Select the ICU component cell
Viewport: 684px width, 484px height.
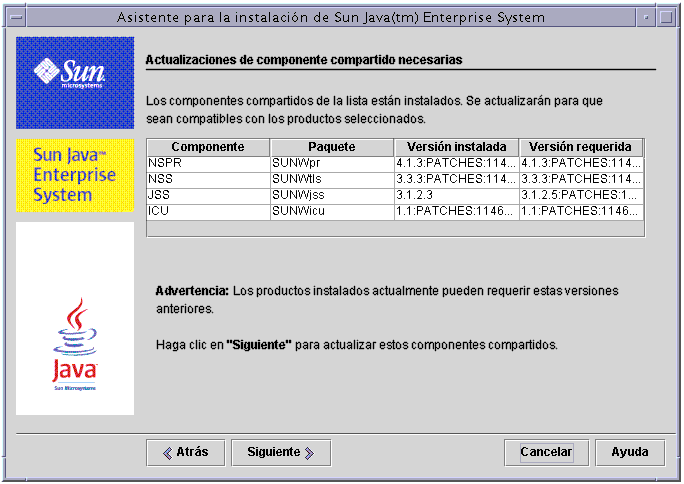click(x=208, y=212)
